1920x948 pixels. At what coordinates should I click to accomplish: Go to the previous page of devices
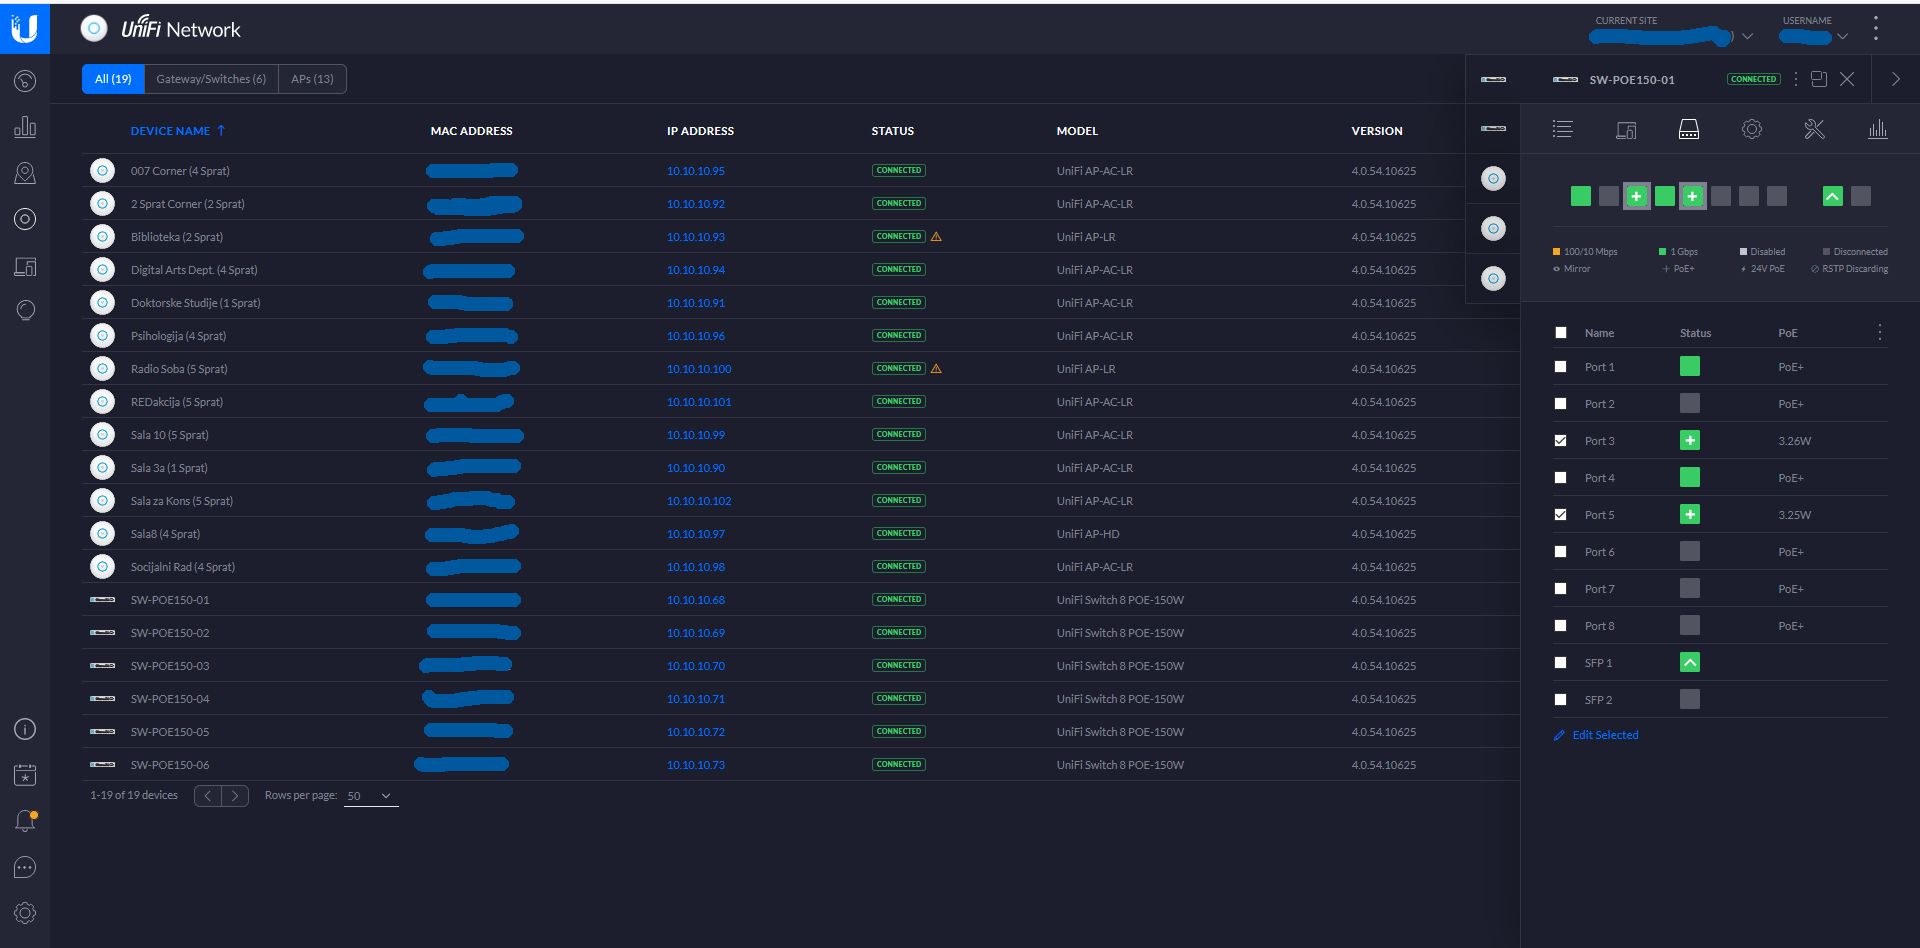pyautogui.click(x=208, y=796)
